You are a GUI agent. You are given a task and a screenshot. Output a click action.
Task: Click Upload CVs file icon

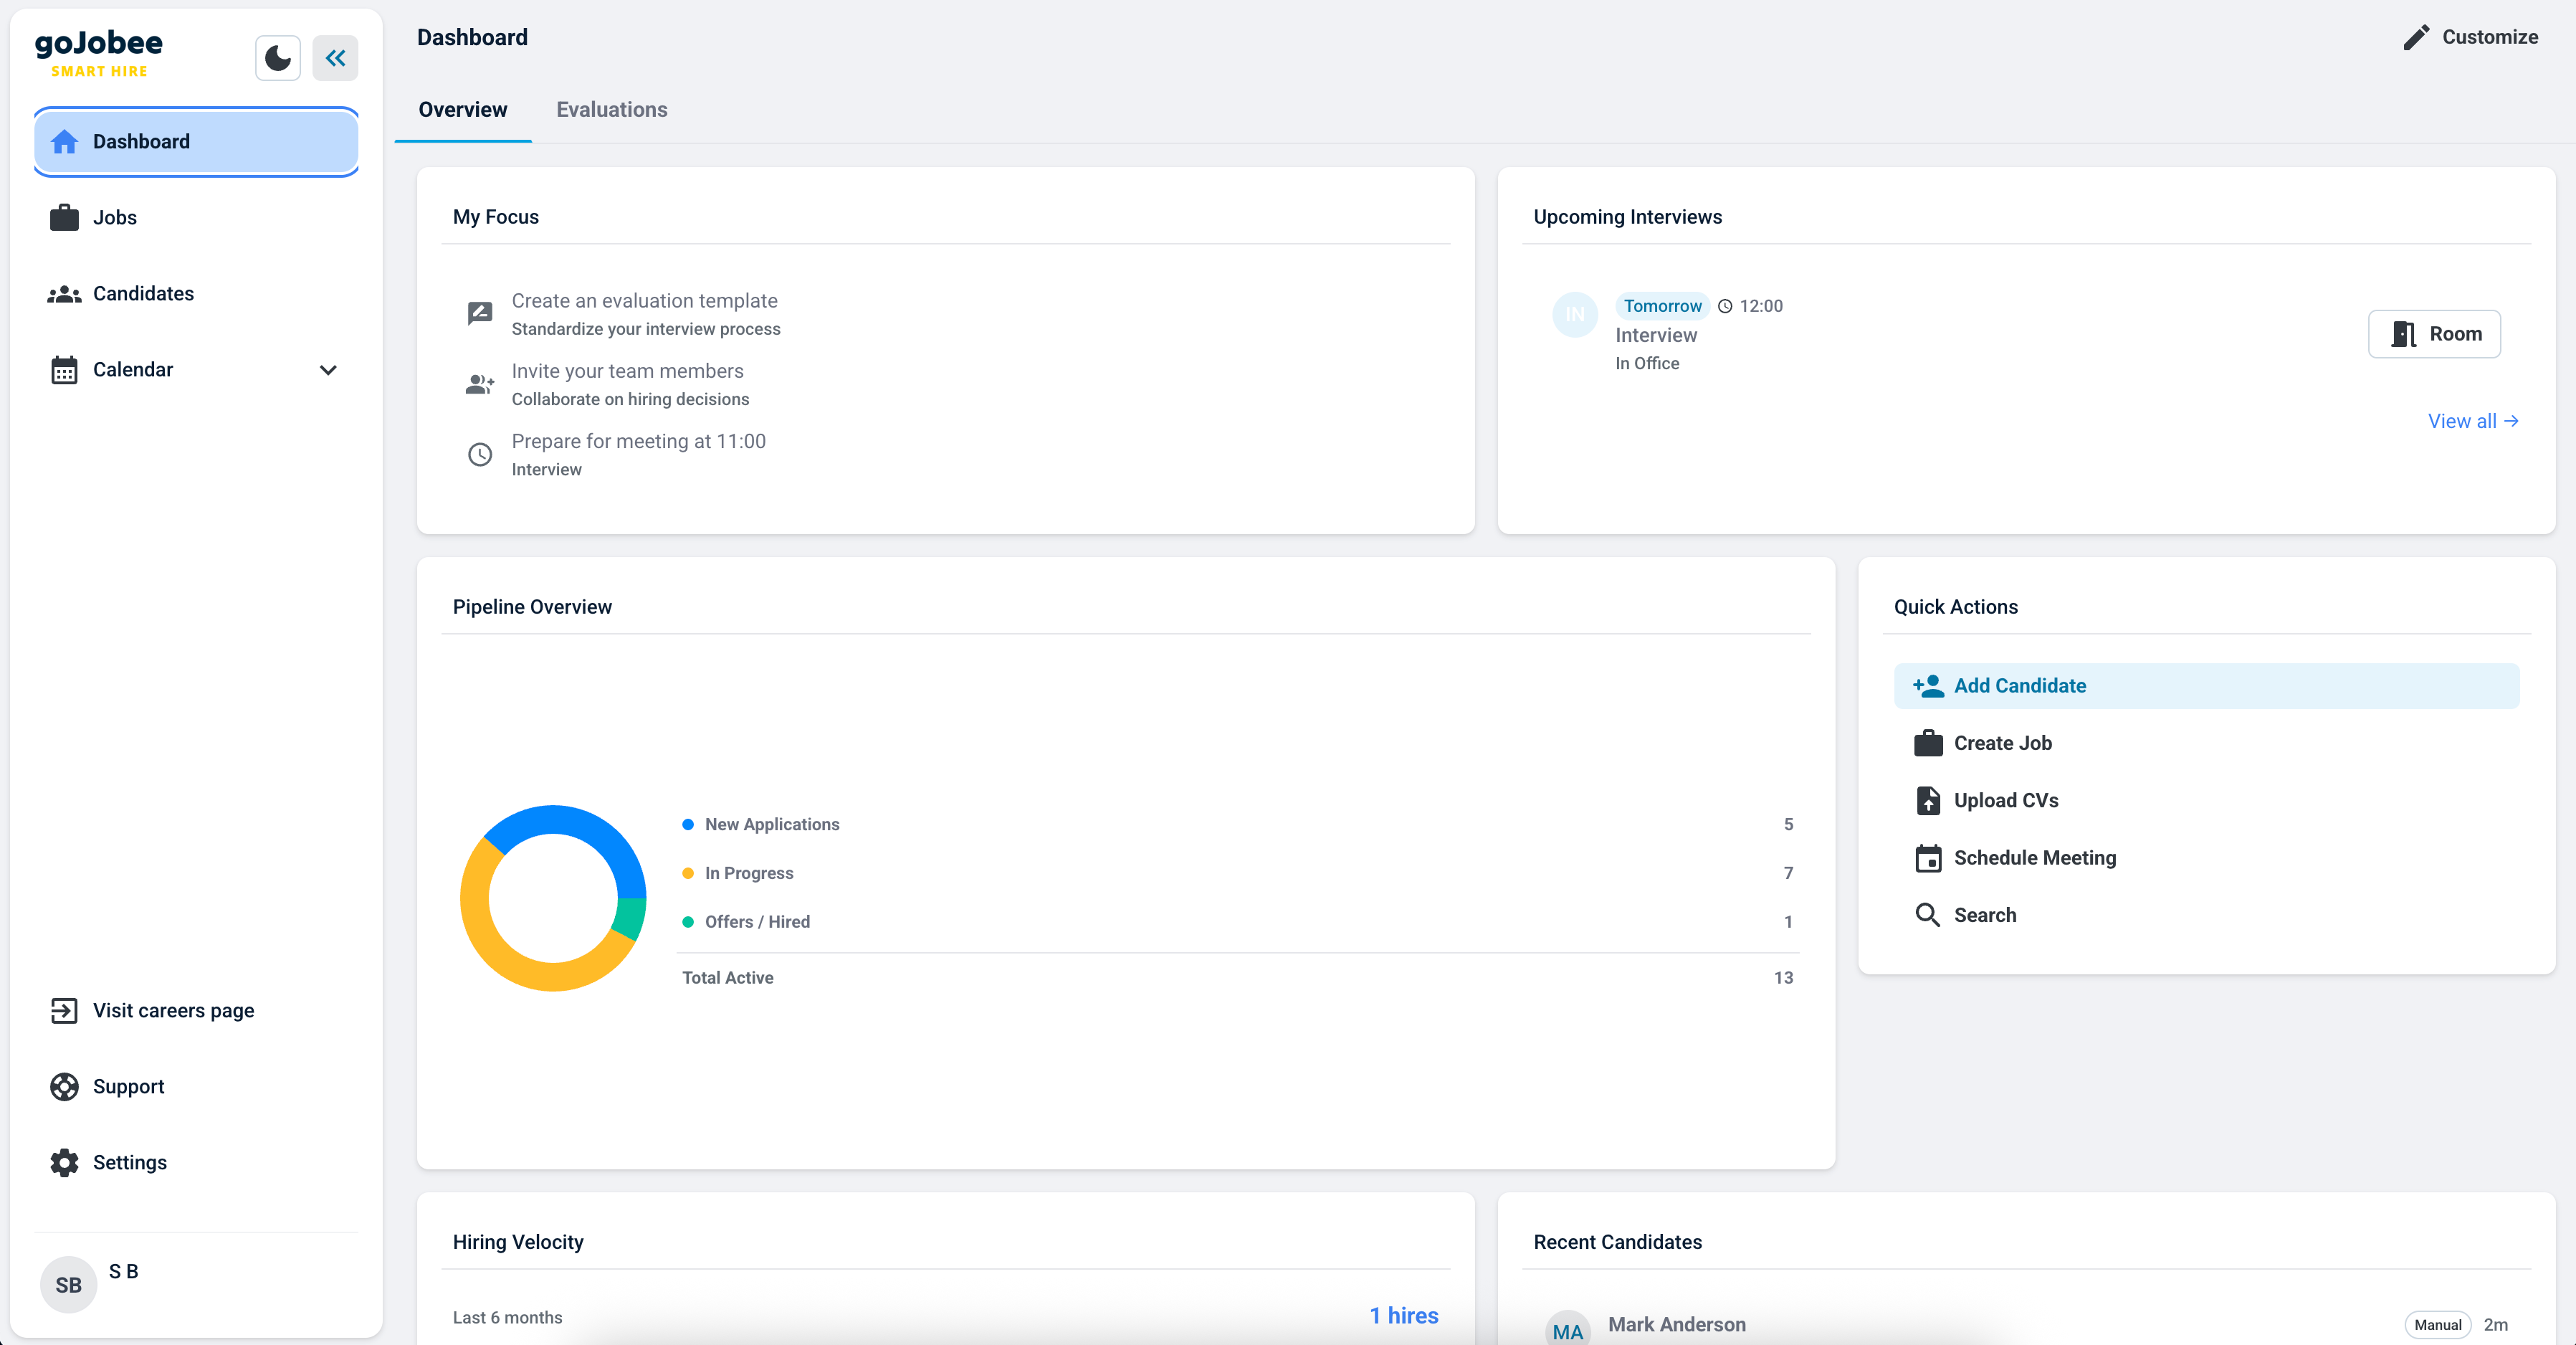1927,801
